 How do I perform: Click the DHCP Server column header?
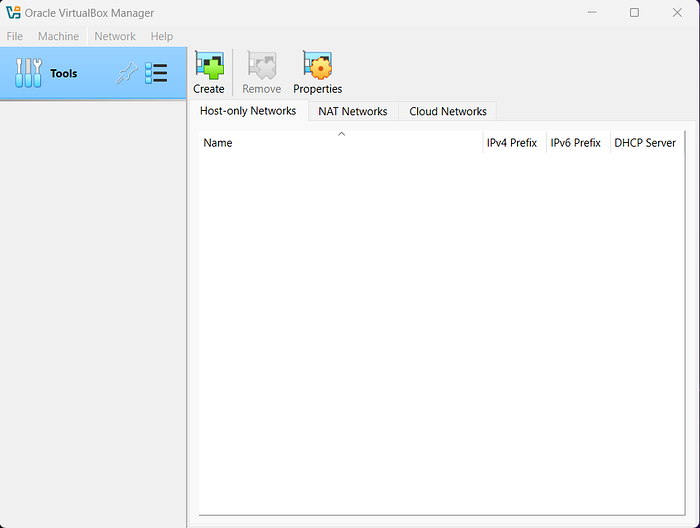click(x=647, y=143)
